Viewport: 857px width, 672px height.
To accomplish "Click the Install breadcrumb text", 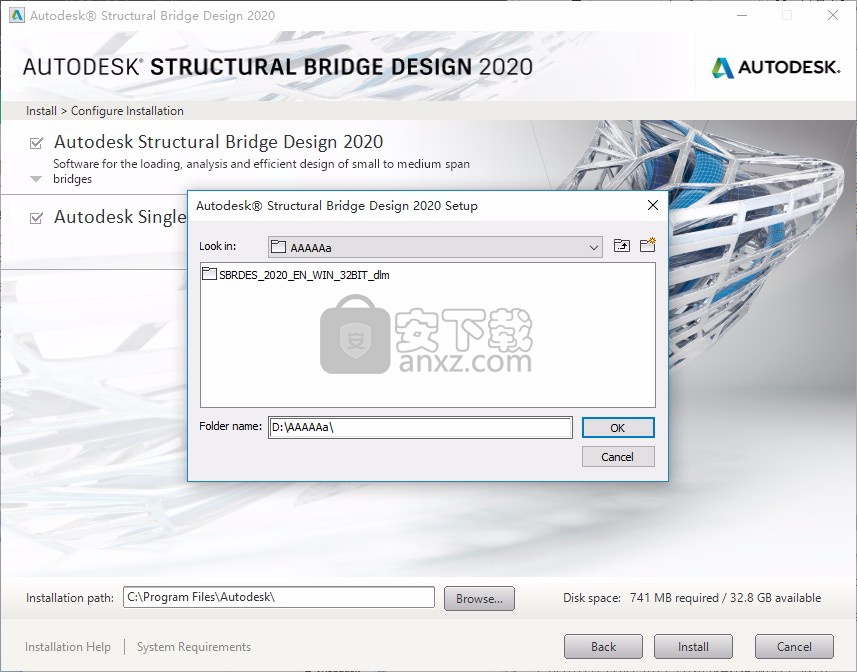I will click(41, 111).
